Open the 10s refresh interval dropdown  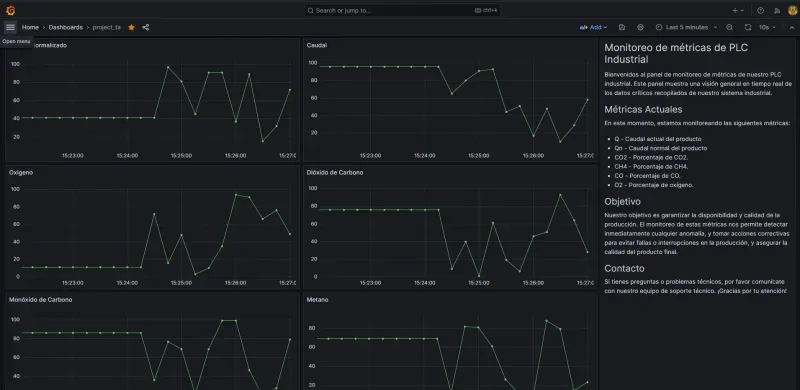(767, 28)
